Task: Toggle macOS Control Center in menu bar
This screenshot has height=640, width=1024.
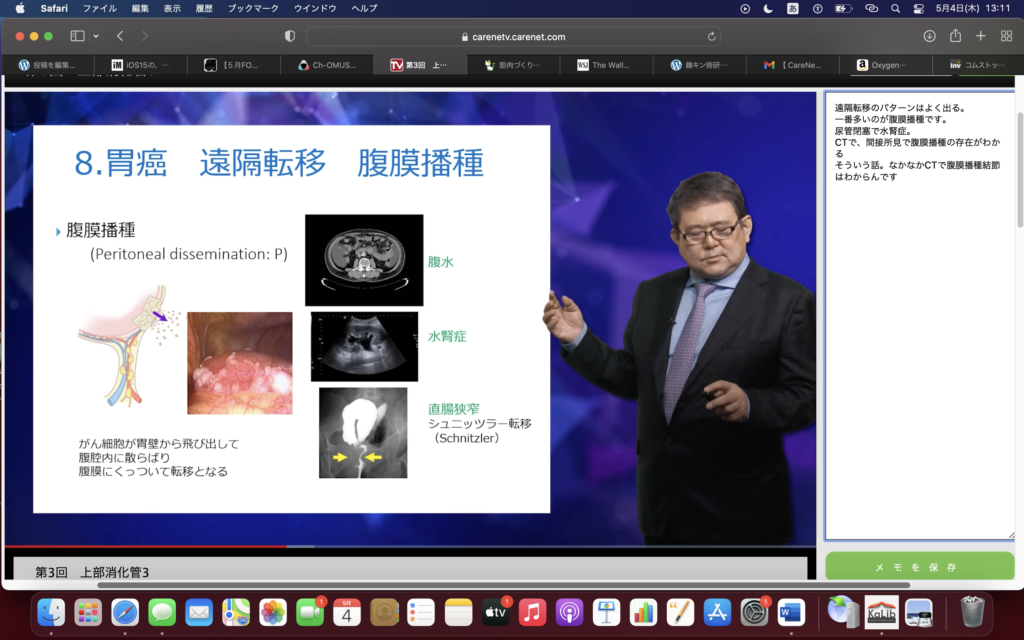Action: (919, 8)
